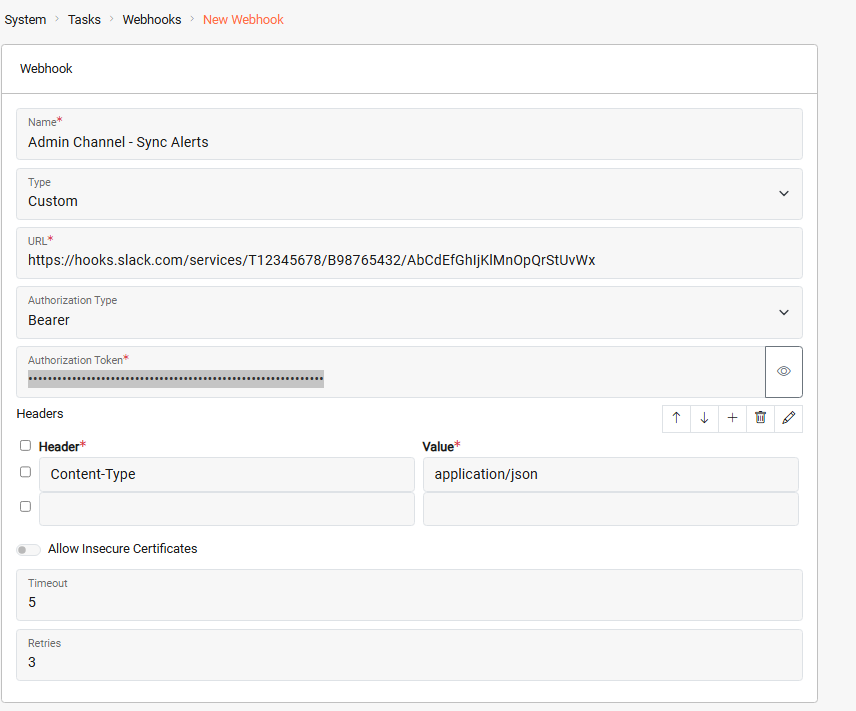Open the System breadcrumb link
Image resolution: width=856 pixels, height=711 pixels.
click(x=25, y=19)
